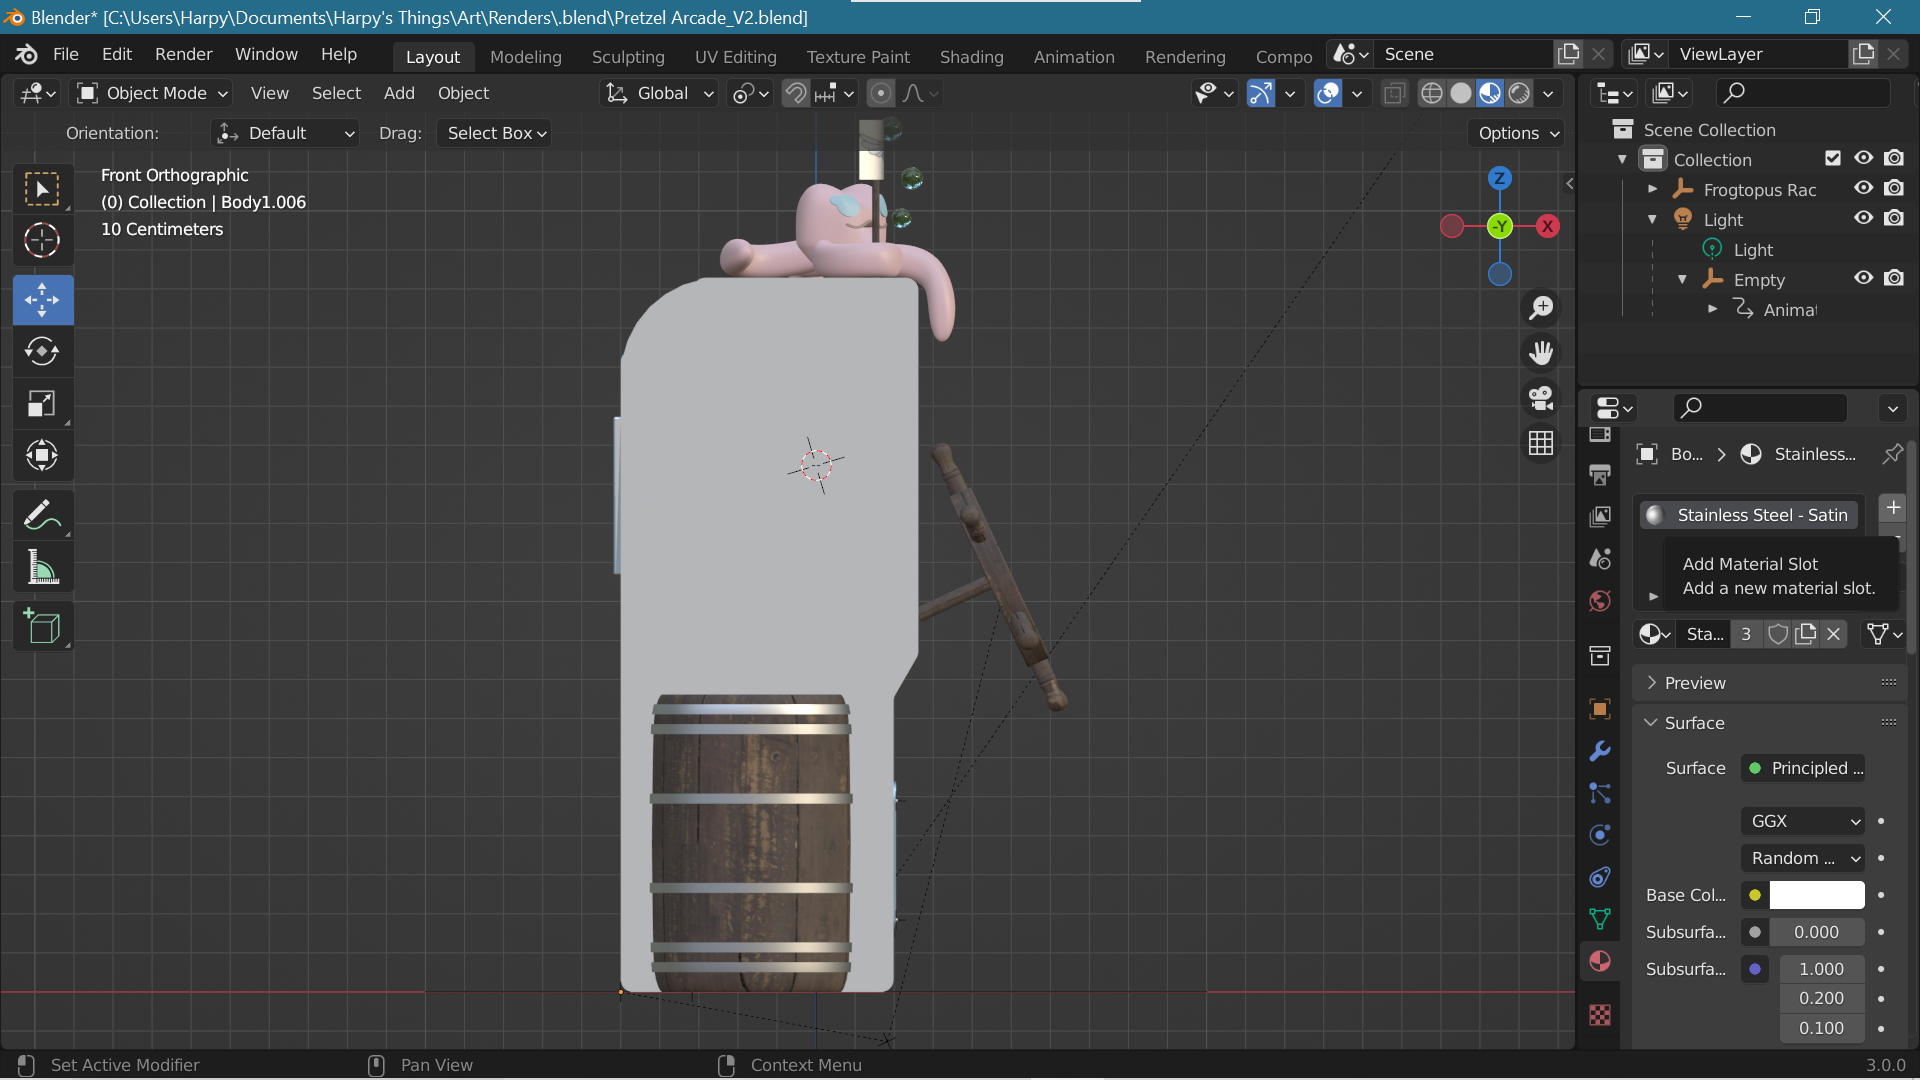Hide the Light object with eye icon
1920x1080 pixels.
click(1864, 218)
